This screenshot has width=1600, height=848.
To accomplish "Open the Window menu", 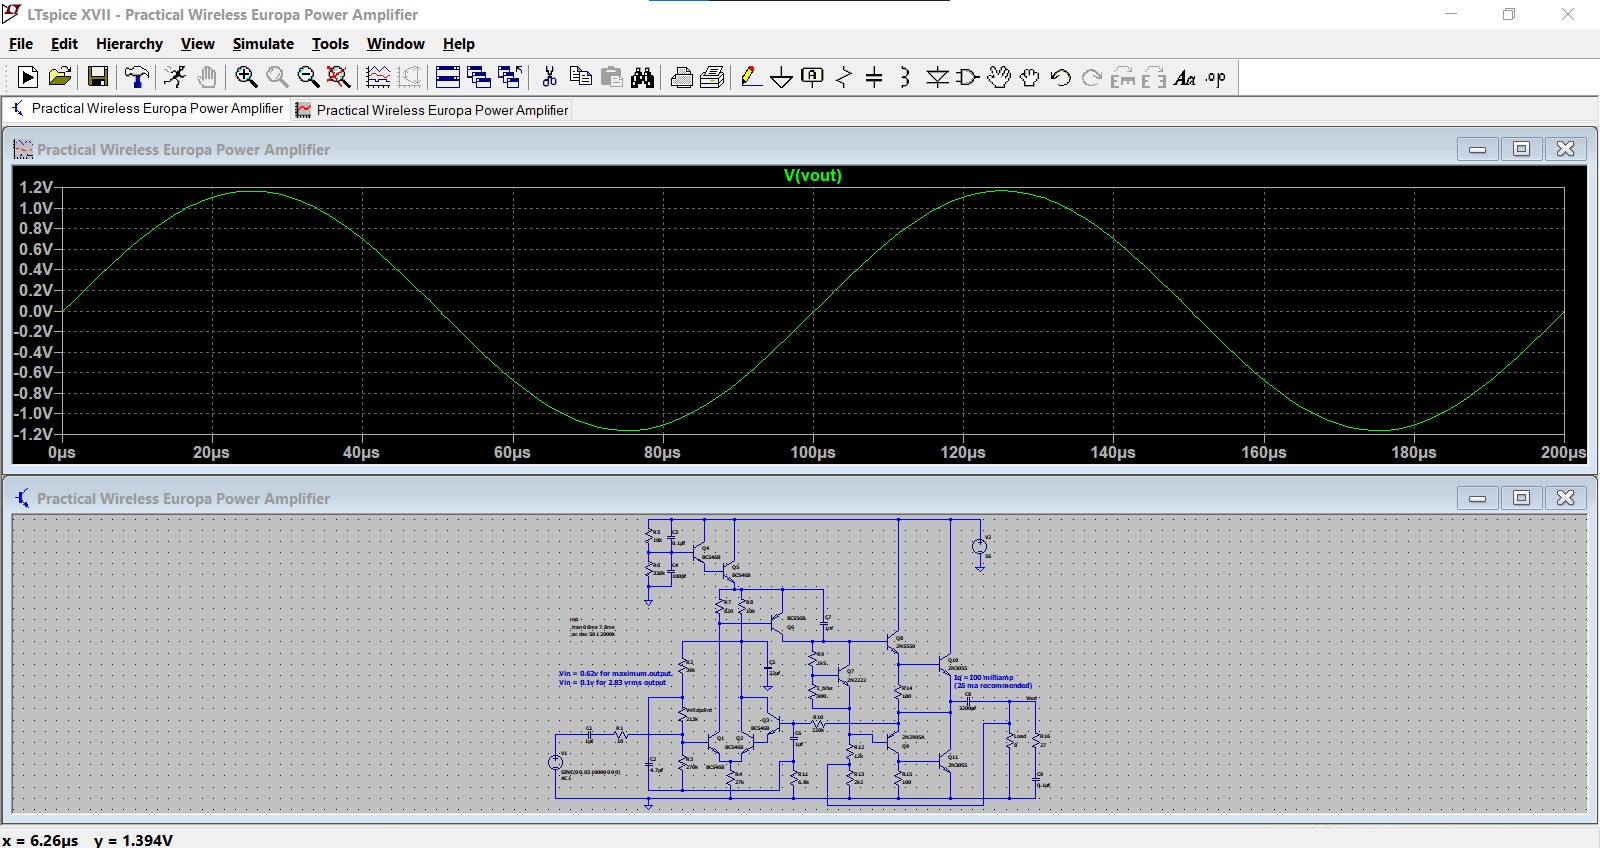I will point(395,44).
